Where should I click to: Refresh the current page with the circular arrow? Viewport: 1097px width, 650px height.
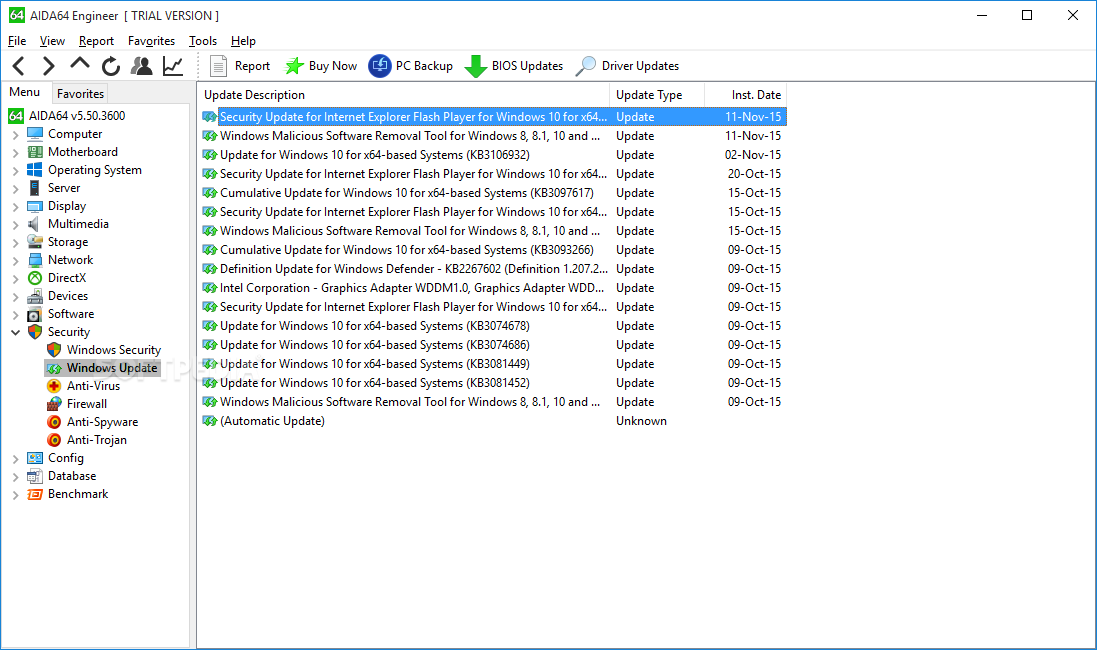point(111,66)
